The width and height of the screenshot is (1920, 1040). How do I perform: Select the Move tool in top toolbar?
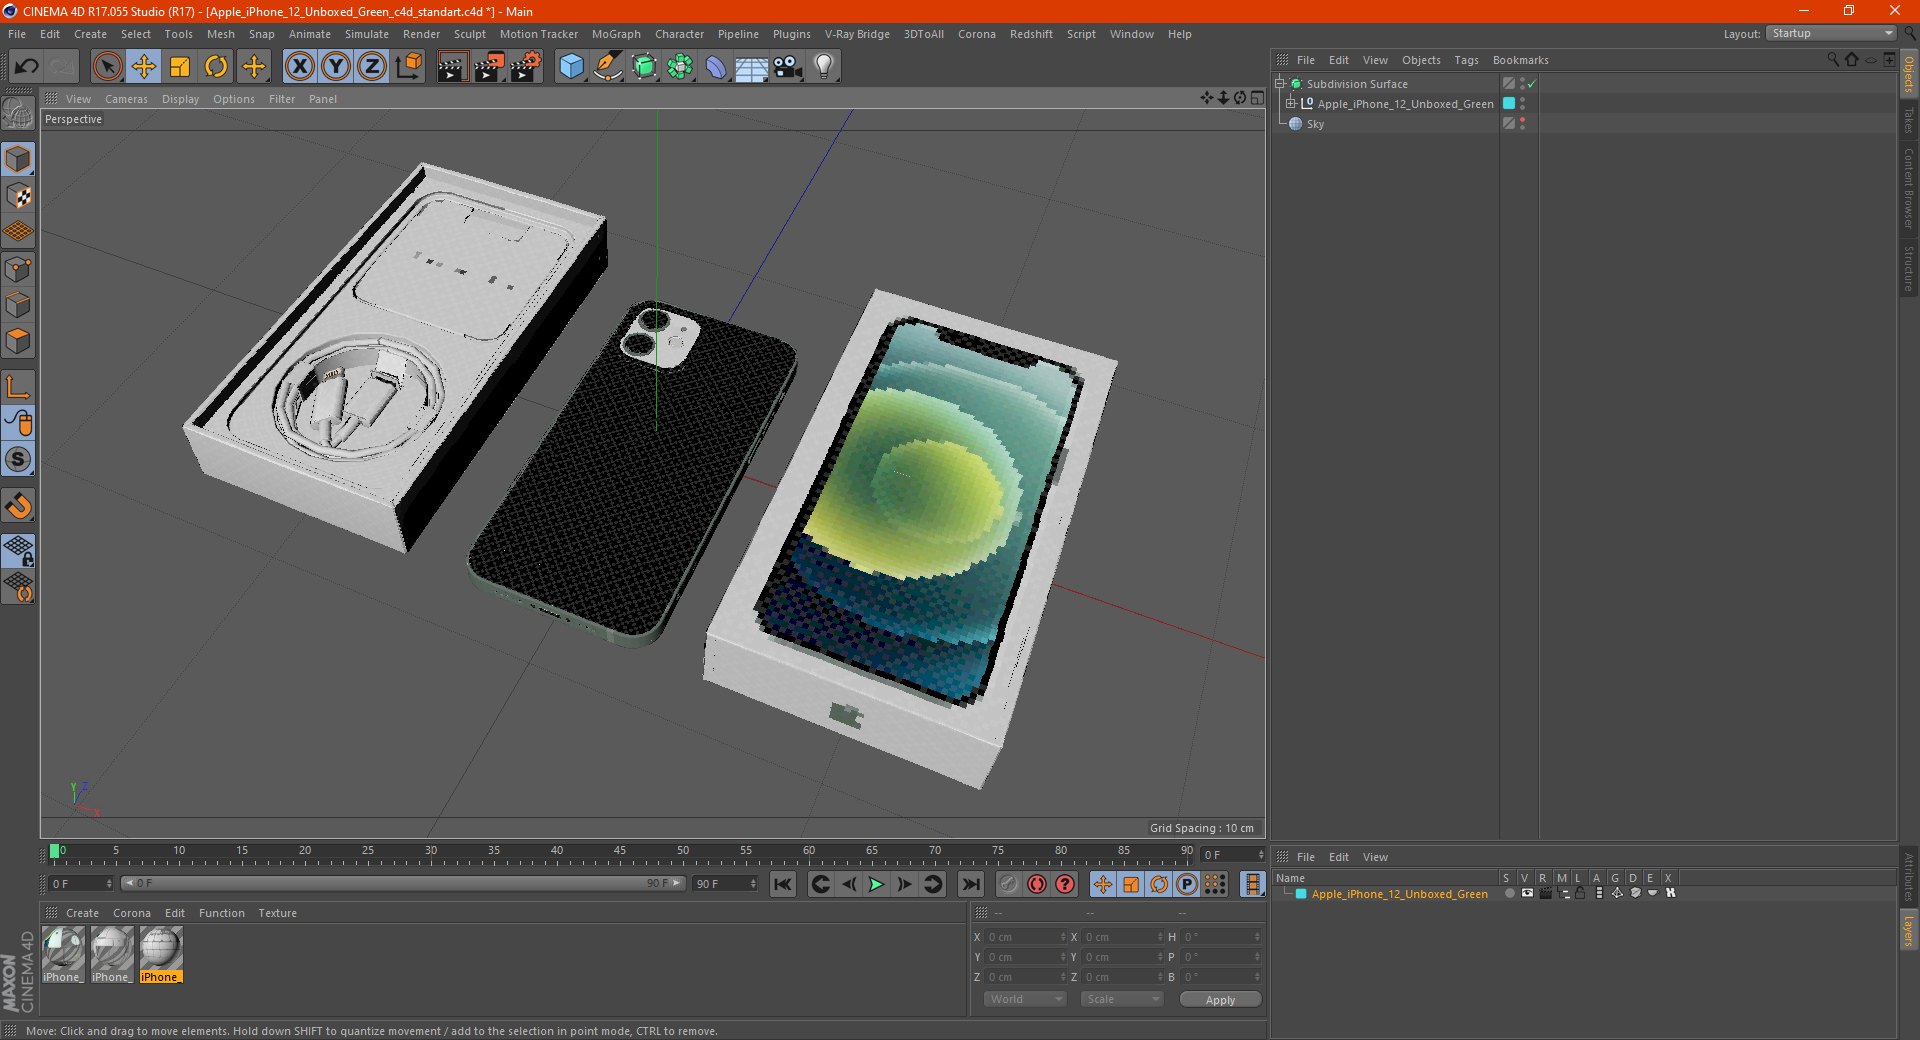[x=144, y=67]
